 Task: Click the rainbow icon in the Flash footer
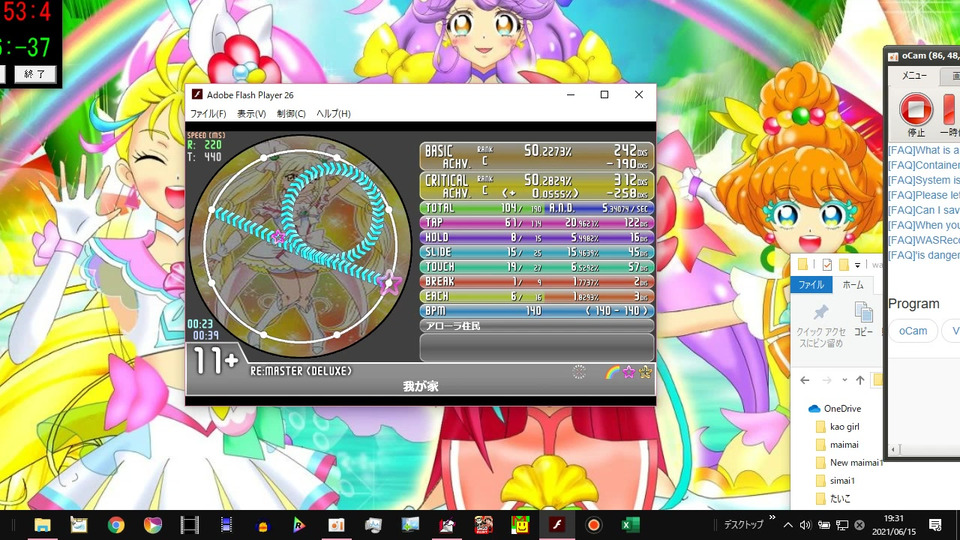[x=612, y=372]
